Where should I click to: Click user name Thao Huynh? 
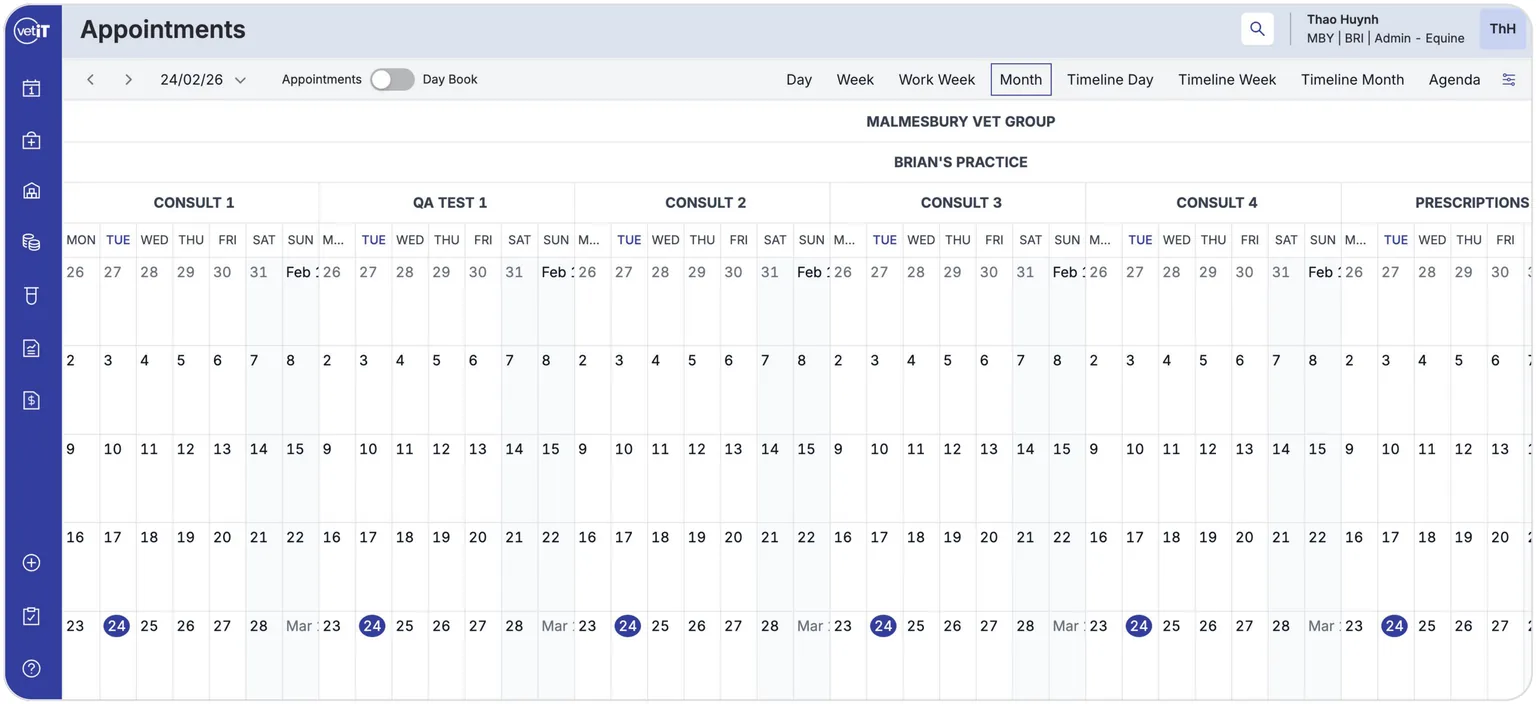click(x=1342, y=20)
